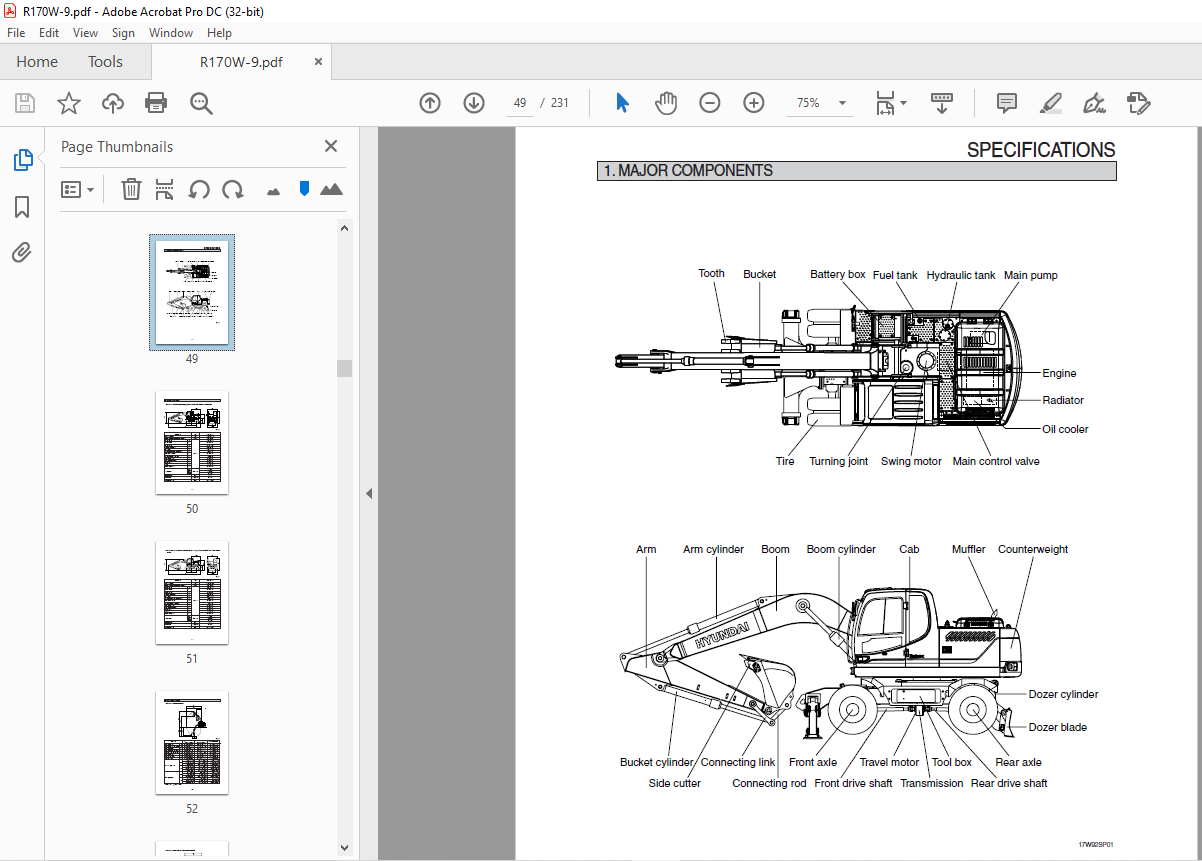Viewport: 1202px width, 861px height.
Task: Open the 75% zoom level dropdown
Action: click(842, 103)
